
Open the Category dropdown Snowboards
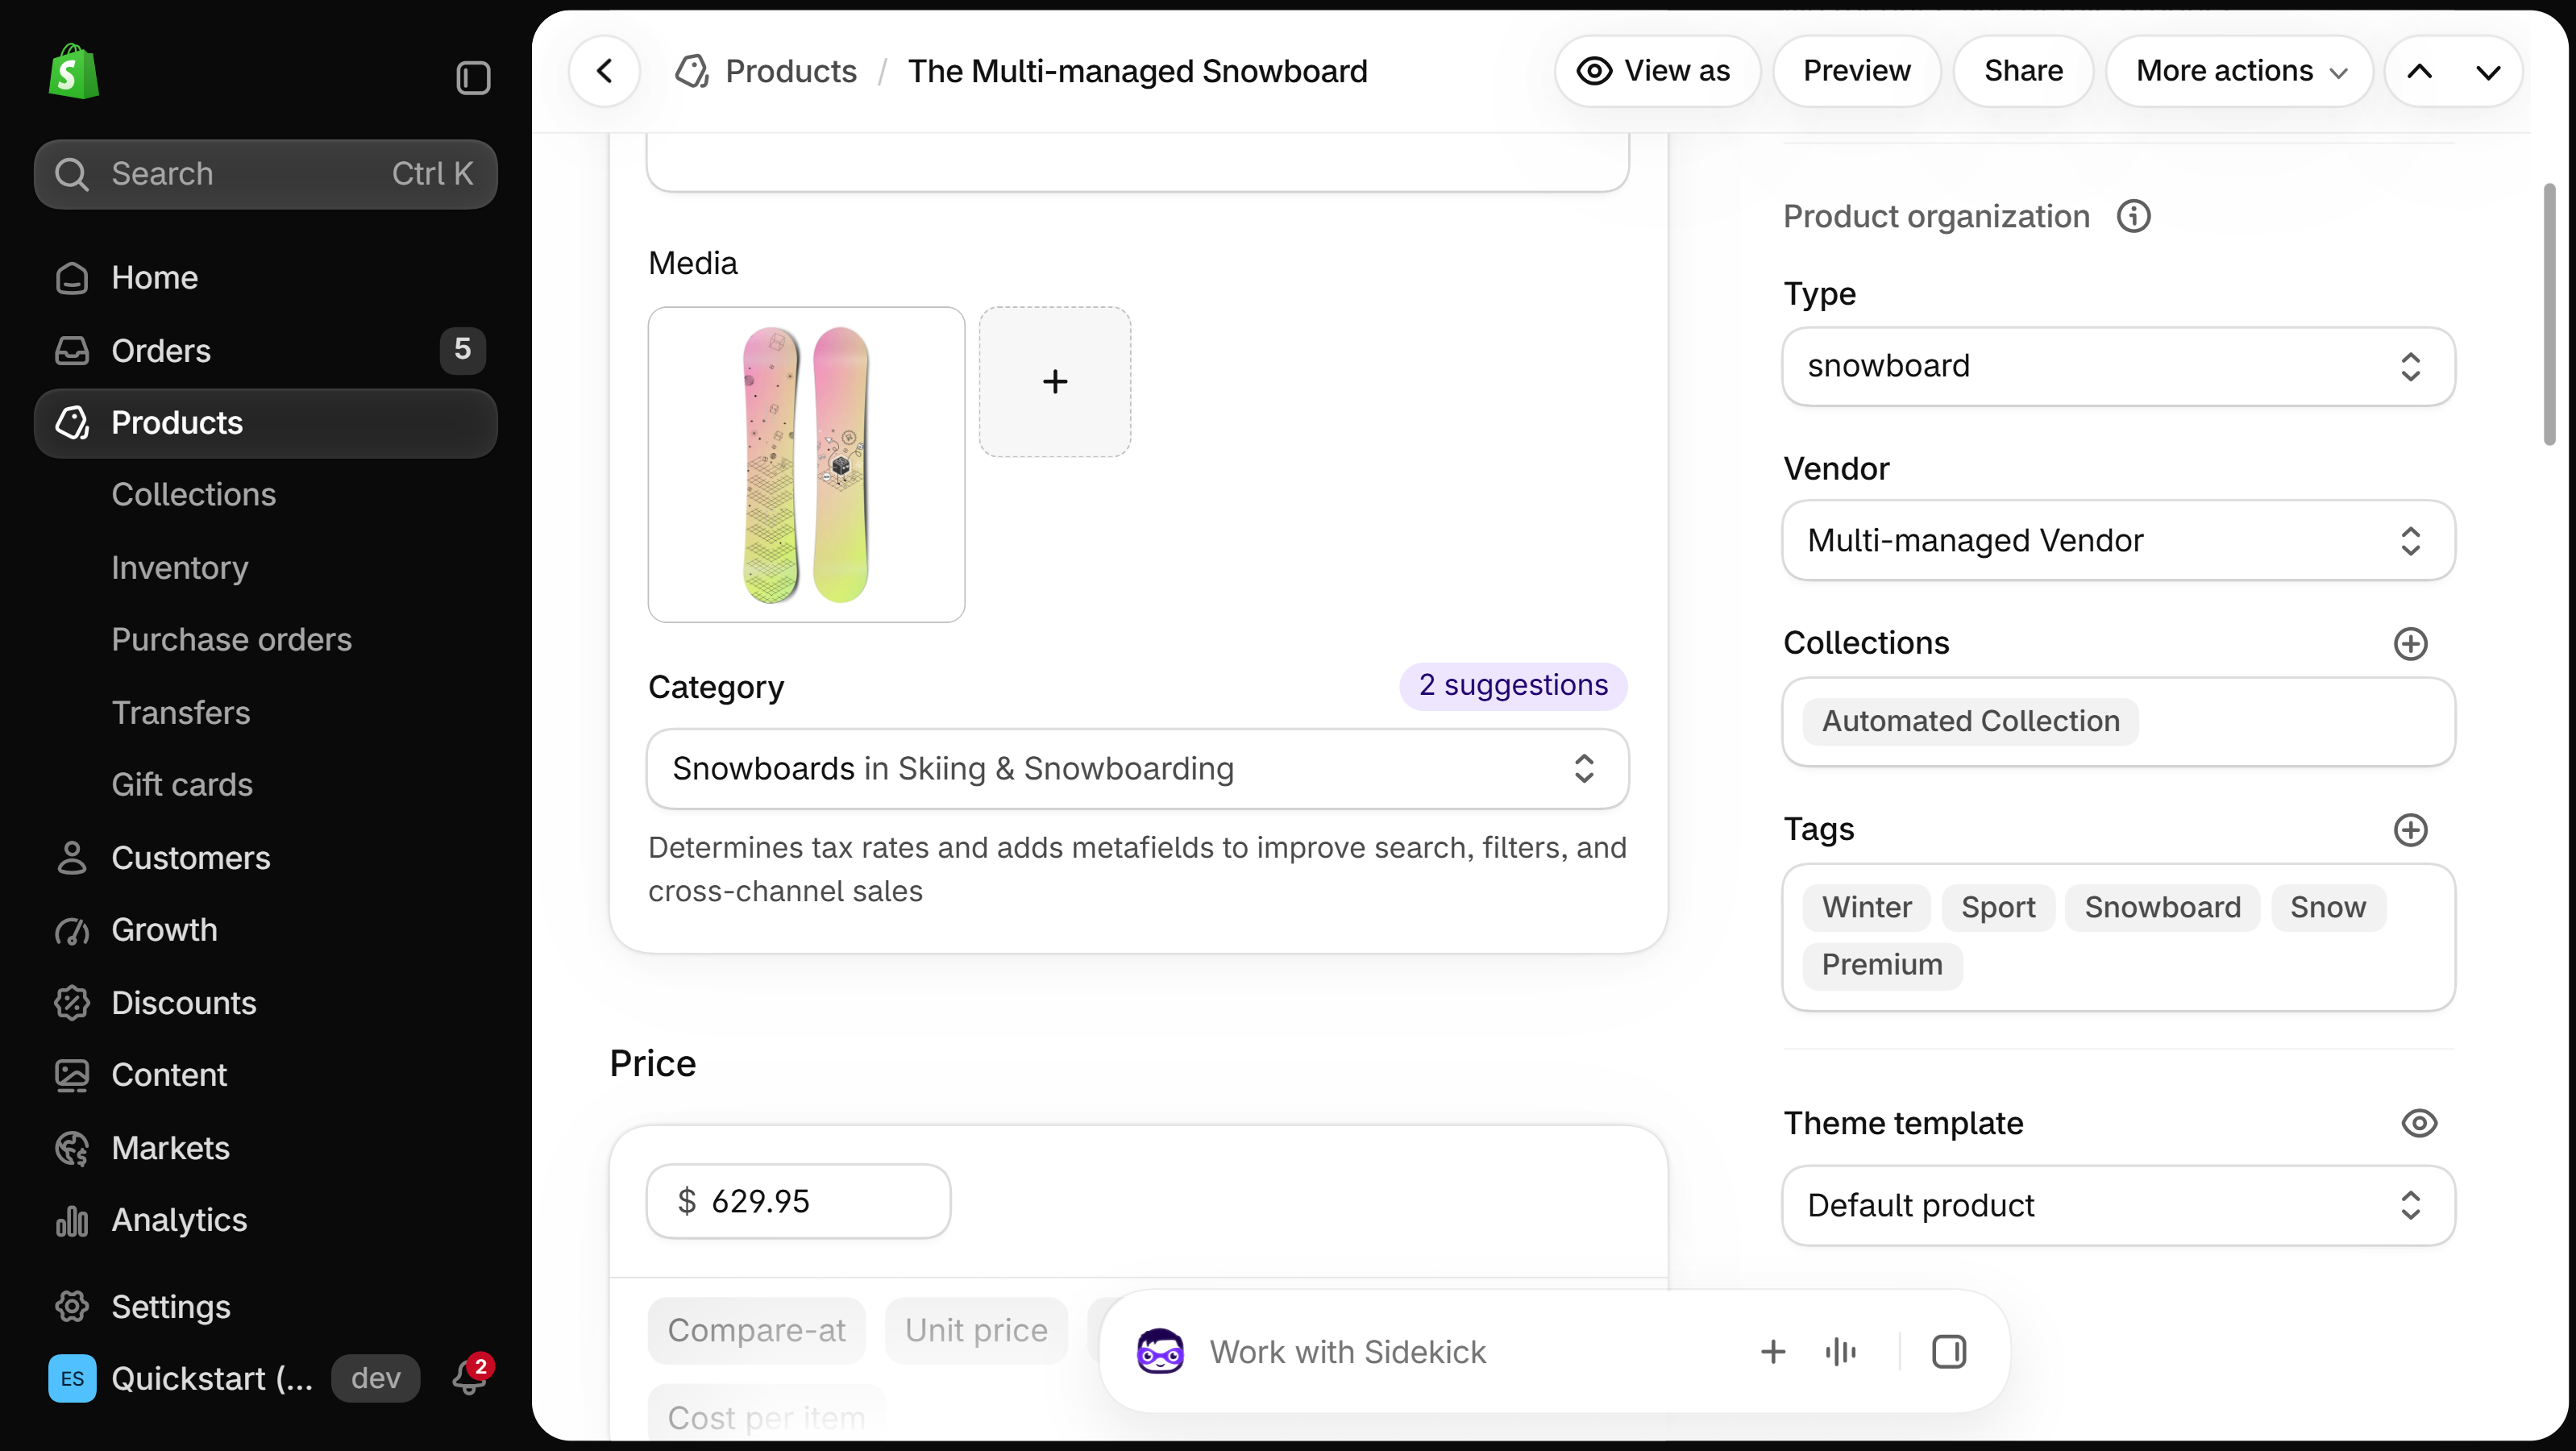pyautogui.click(x=1137, y=768)
